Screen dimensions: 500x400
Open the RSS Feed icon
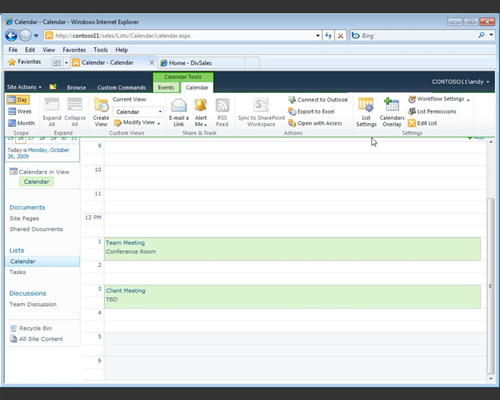click(x=222, y=105)
